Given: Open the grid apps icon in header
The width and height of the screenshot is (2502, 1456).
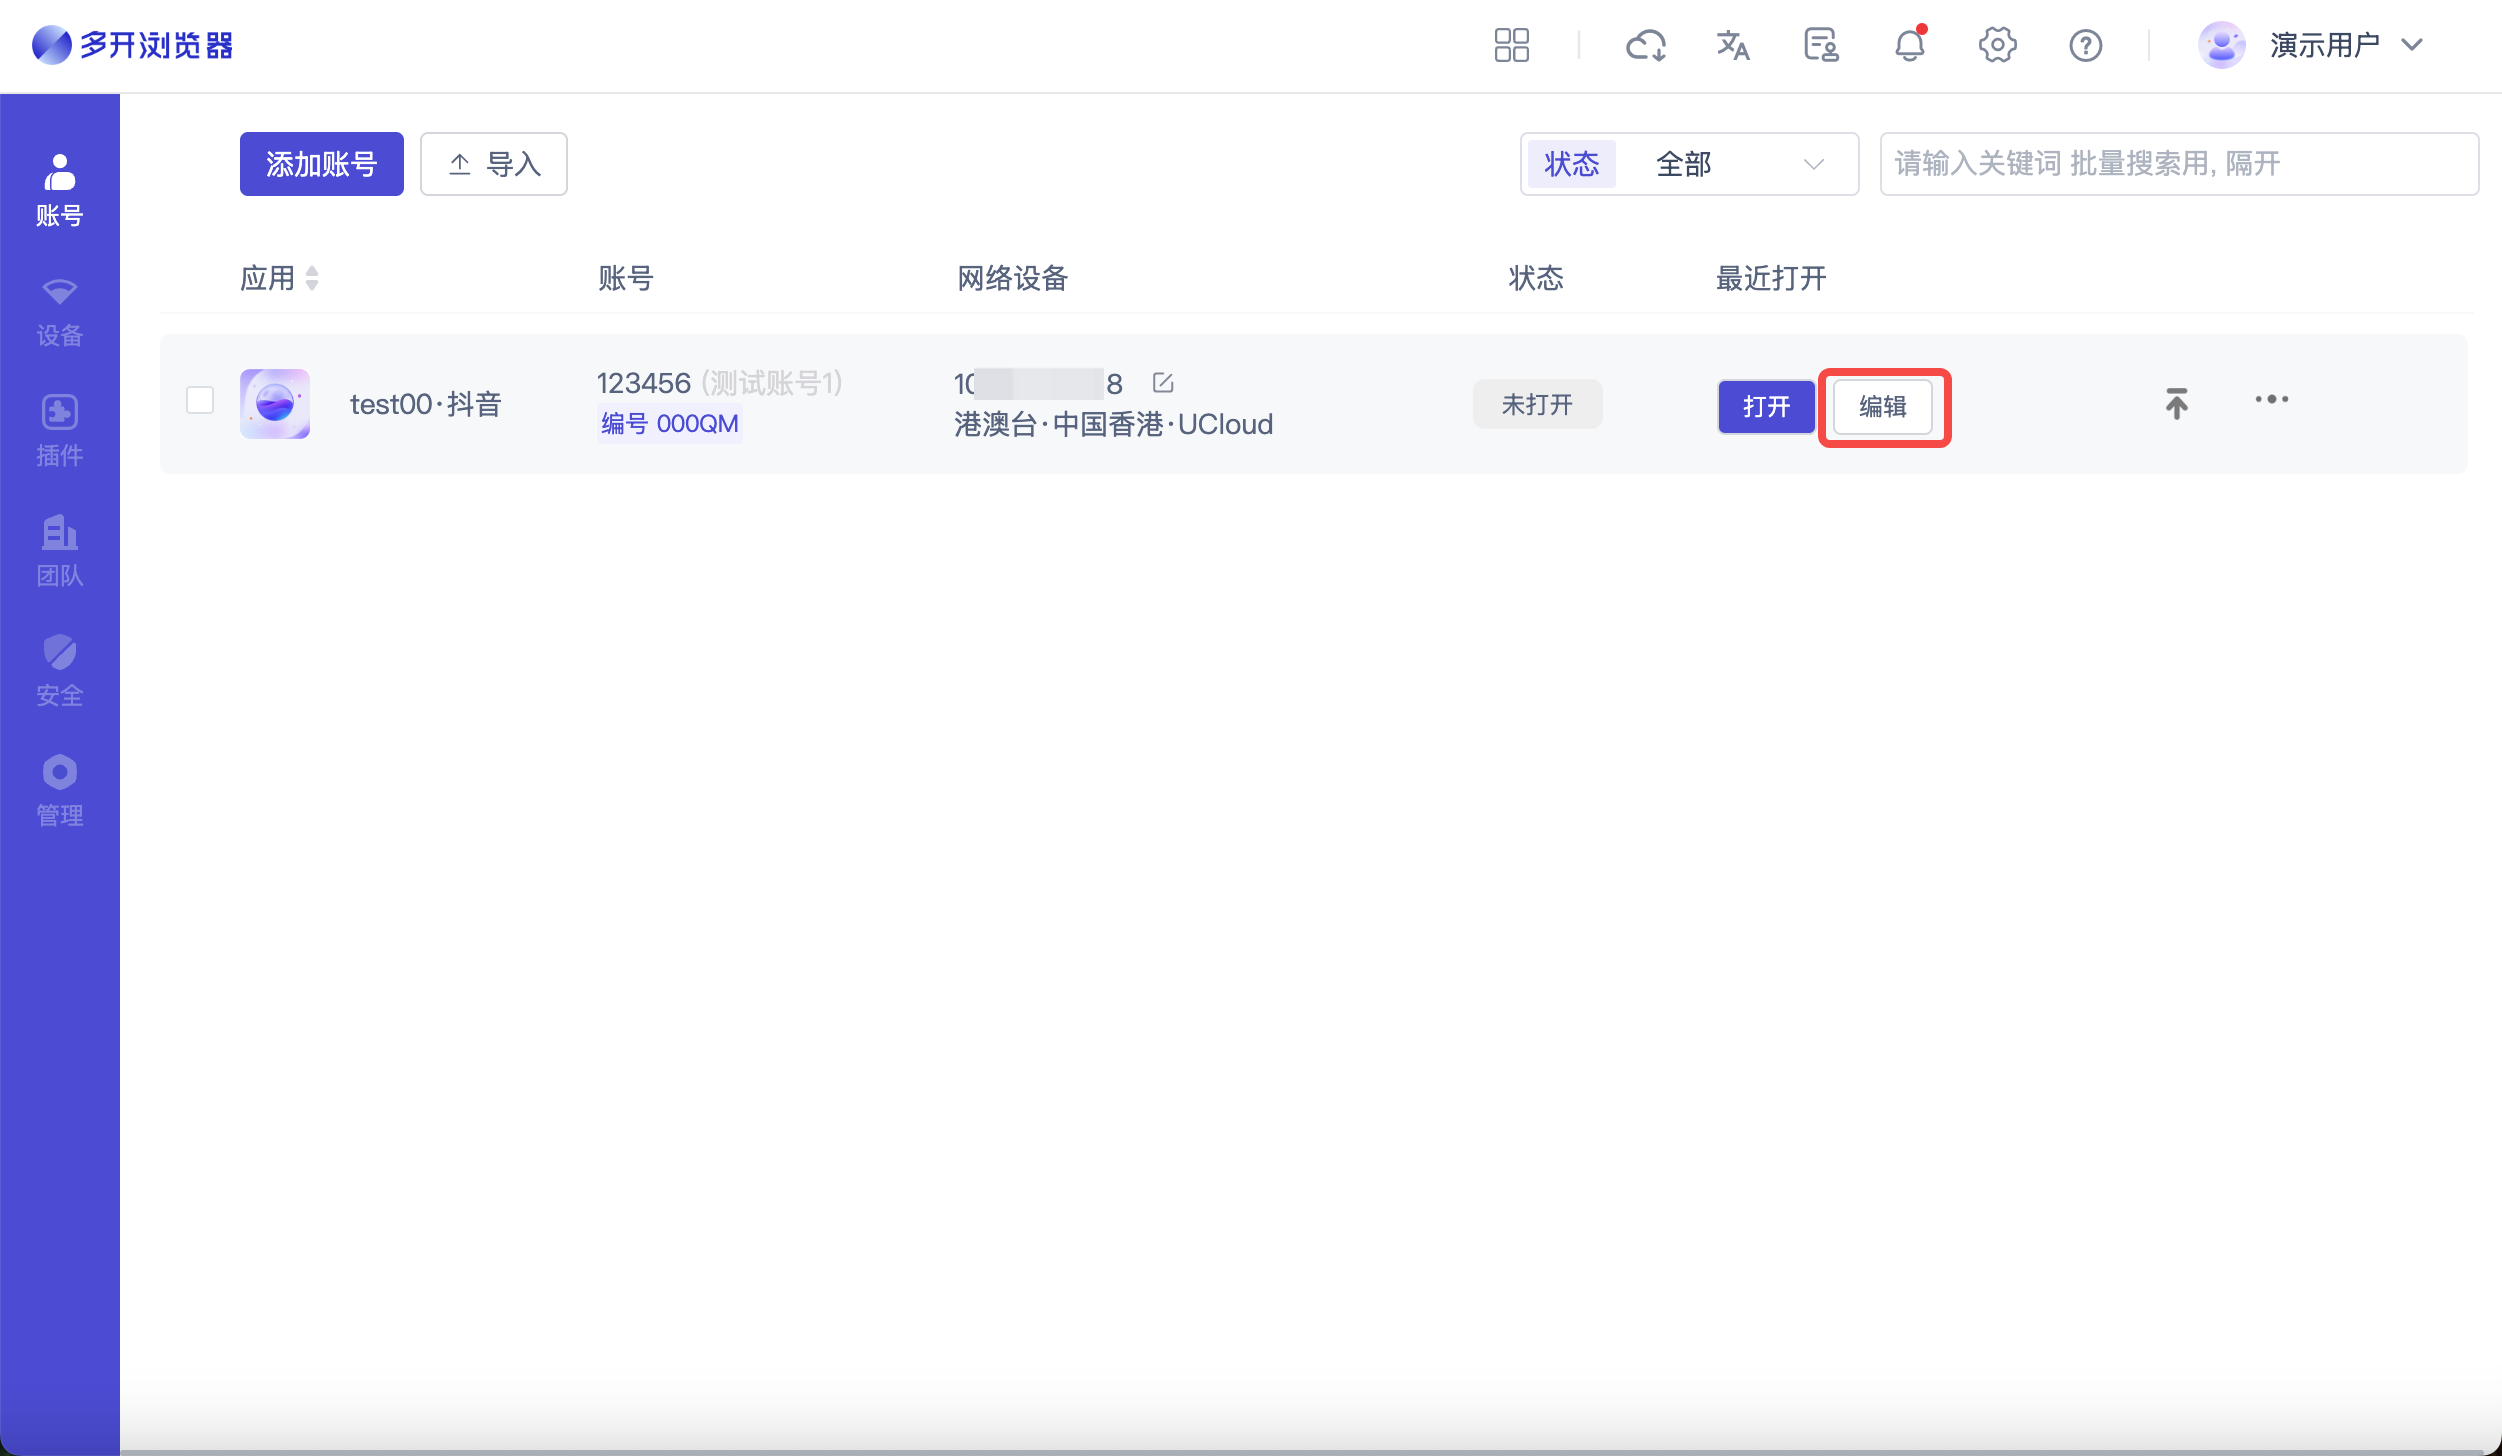Looking at the screenshot, I should tap(1511, 45).
